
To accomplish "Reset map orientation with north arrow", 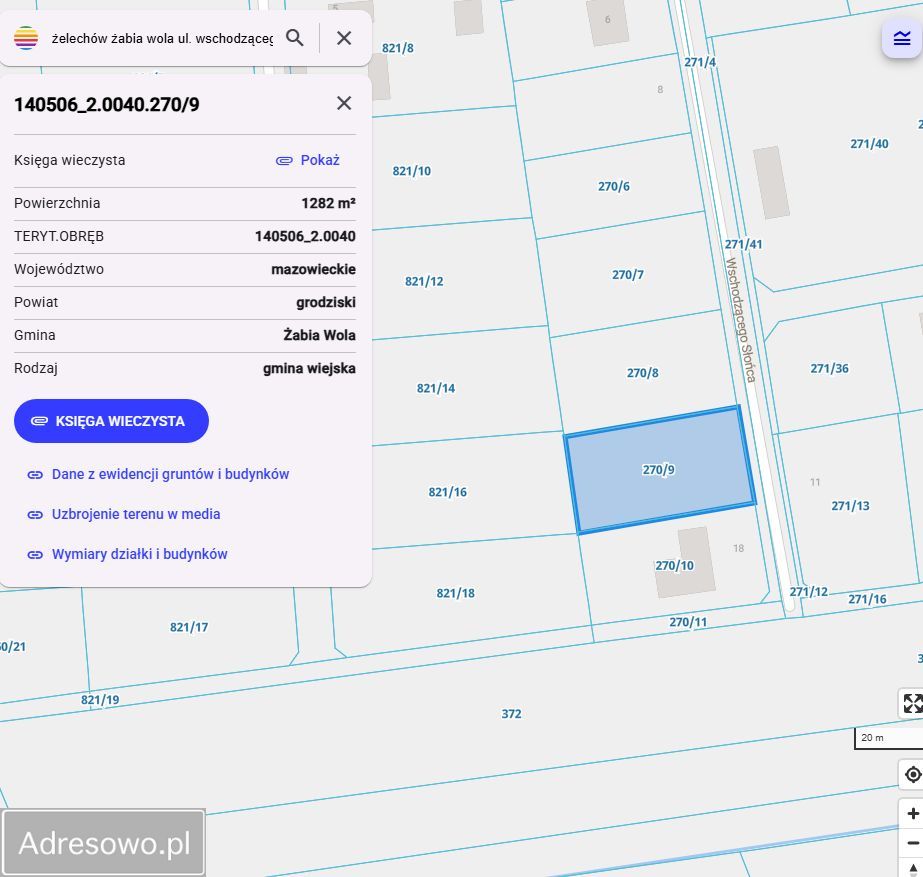I will [911, 867].
